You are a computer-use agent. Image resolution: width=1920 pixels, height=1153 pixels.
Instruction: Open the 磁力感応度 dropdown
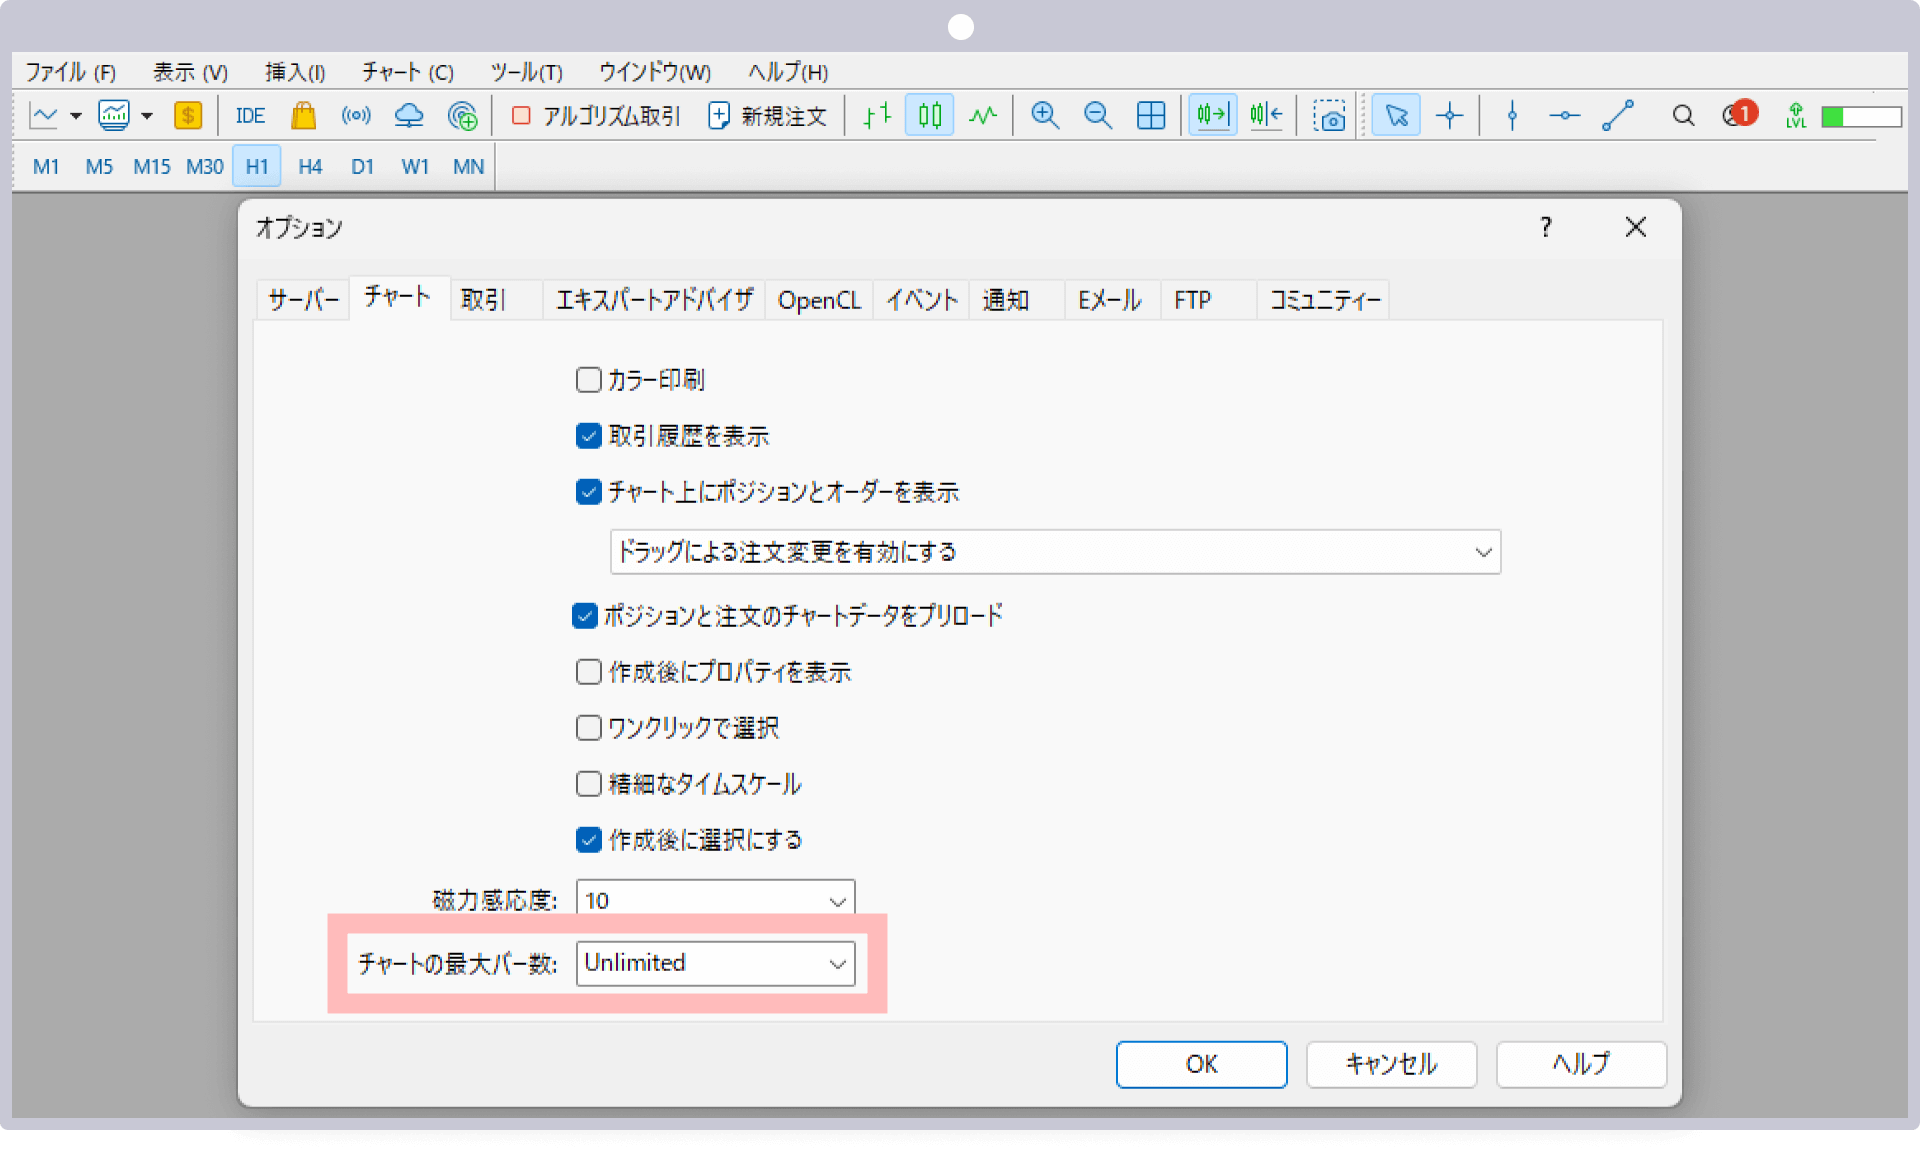[x=715, y=898]
